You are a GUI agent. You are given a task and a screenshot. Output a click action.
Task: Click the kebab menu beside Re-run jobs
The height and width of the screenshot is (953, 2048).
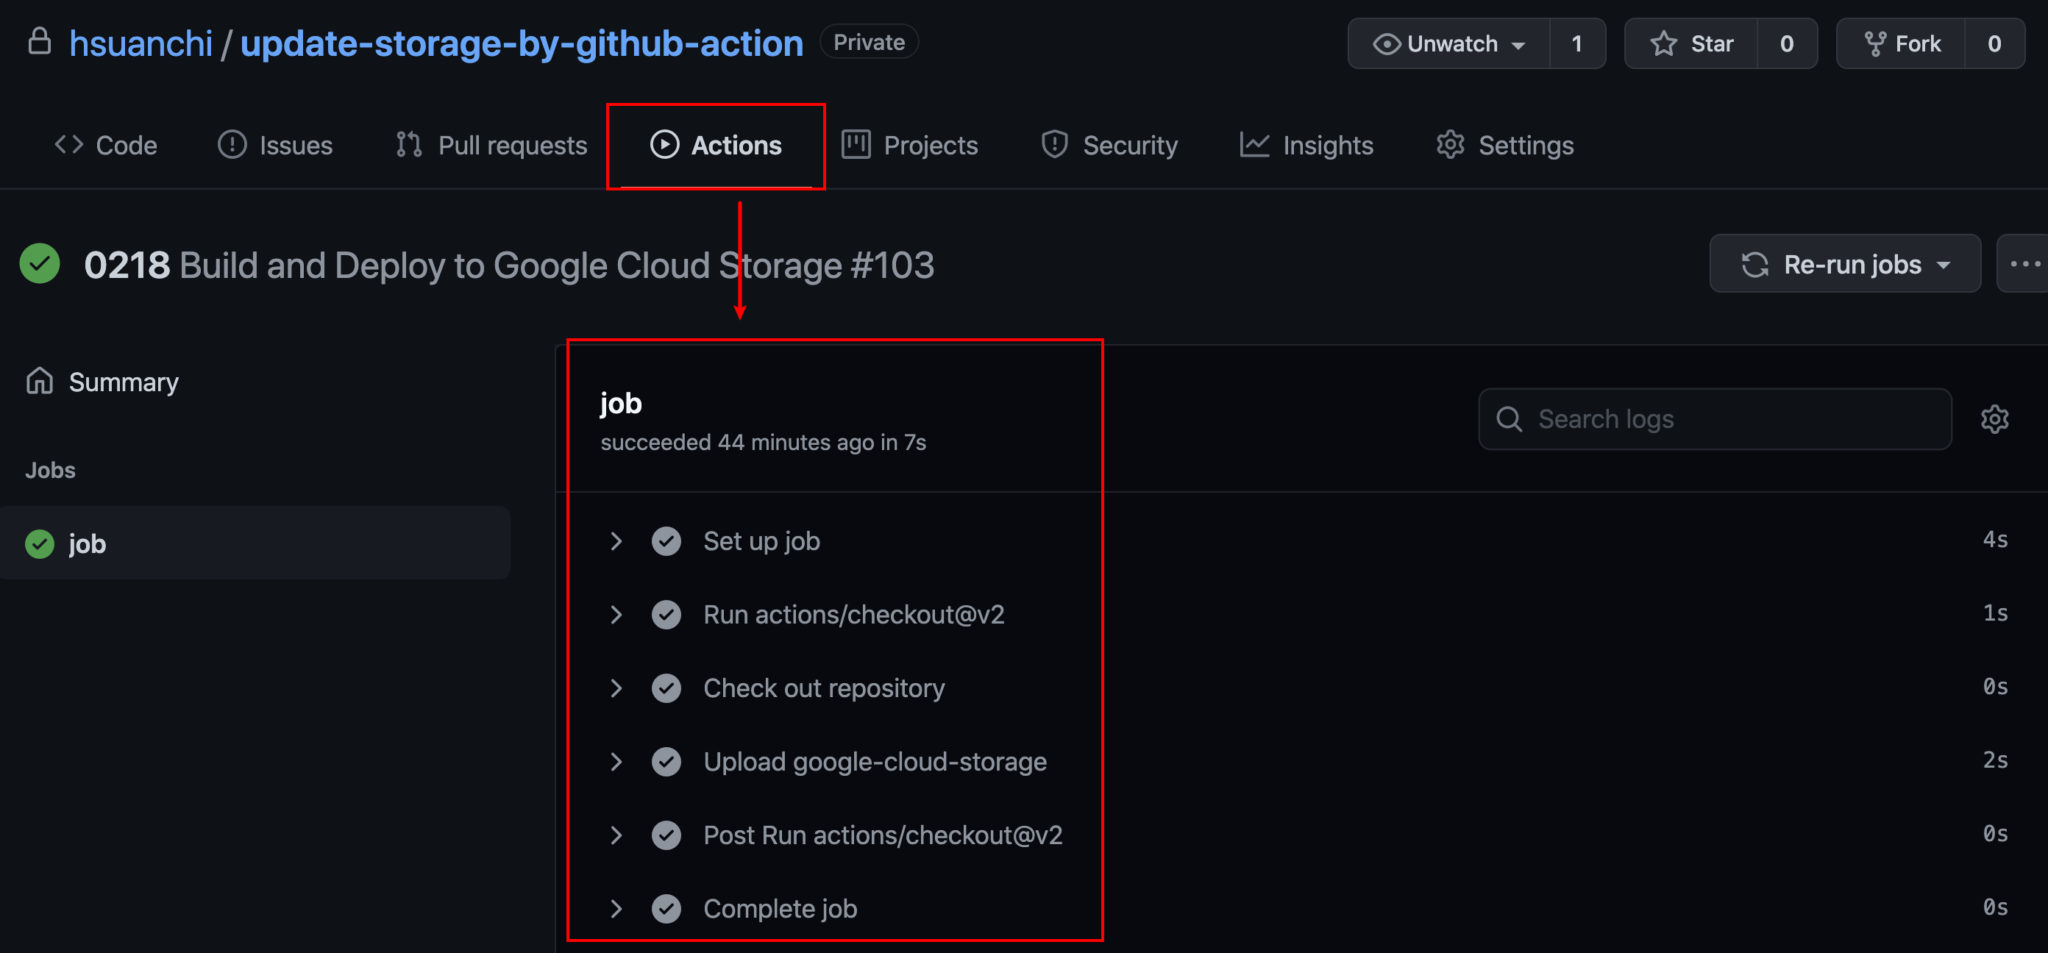point(2027,263)
